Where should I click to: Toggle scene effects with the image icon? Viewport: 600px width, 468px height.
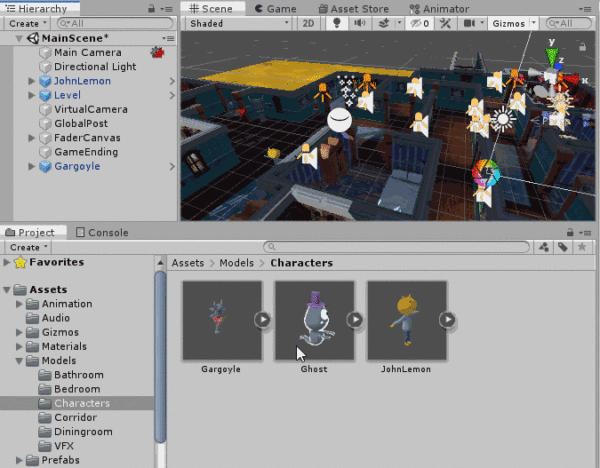point(384,23)
